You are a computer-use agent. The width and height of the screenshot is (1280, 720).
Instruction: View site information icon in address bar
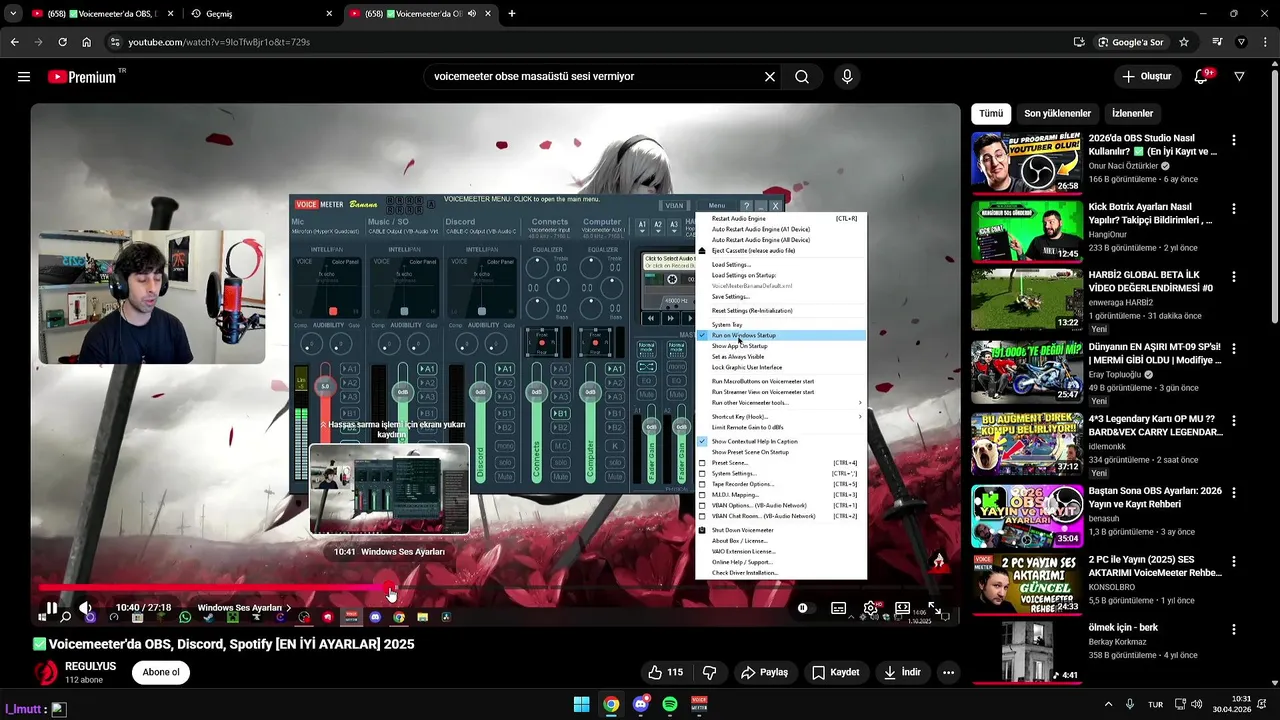(x=115, y=42)
